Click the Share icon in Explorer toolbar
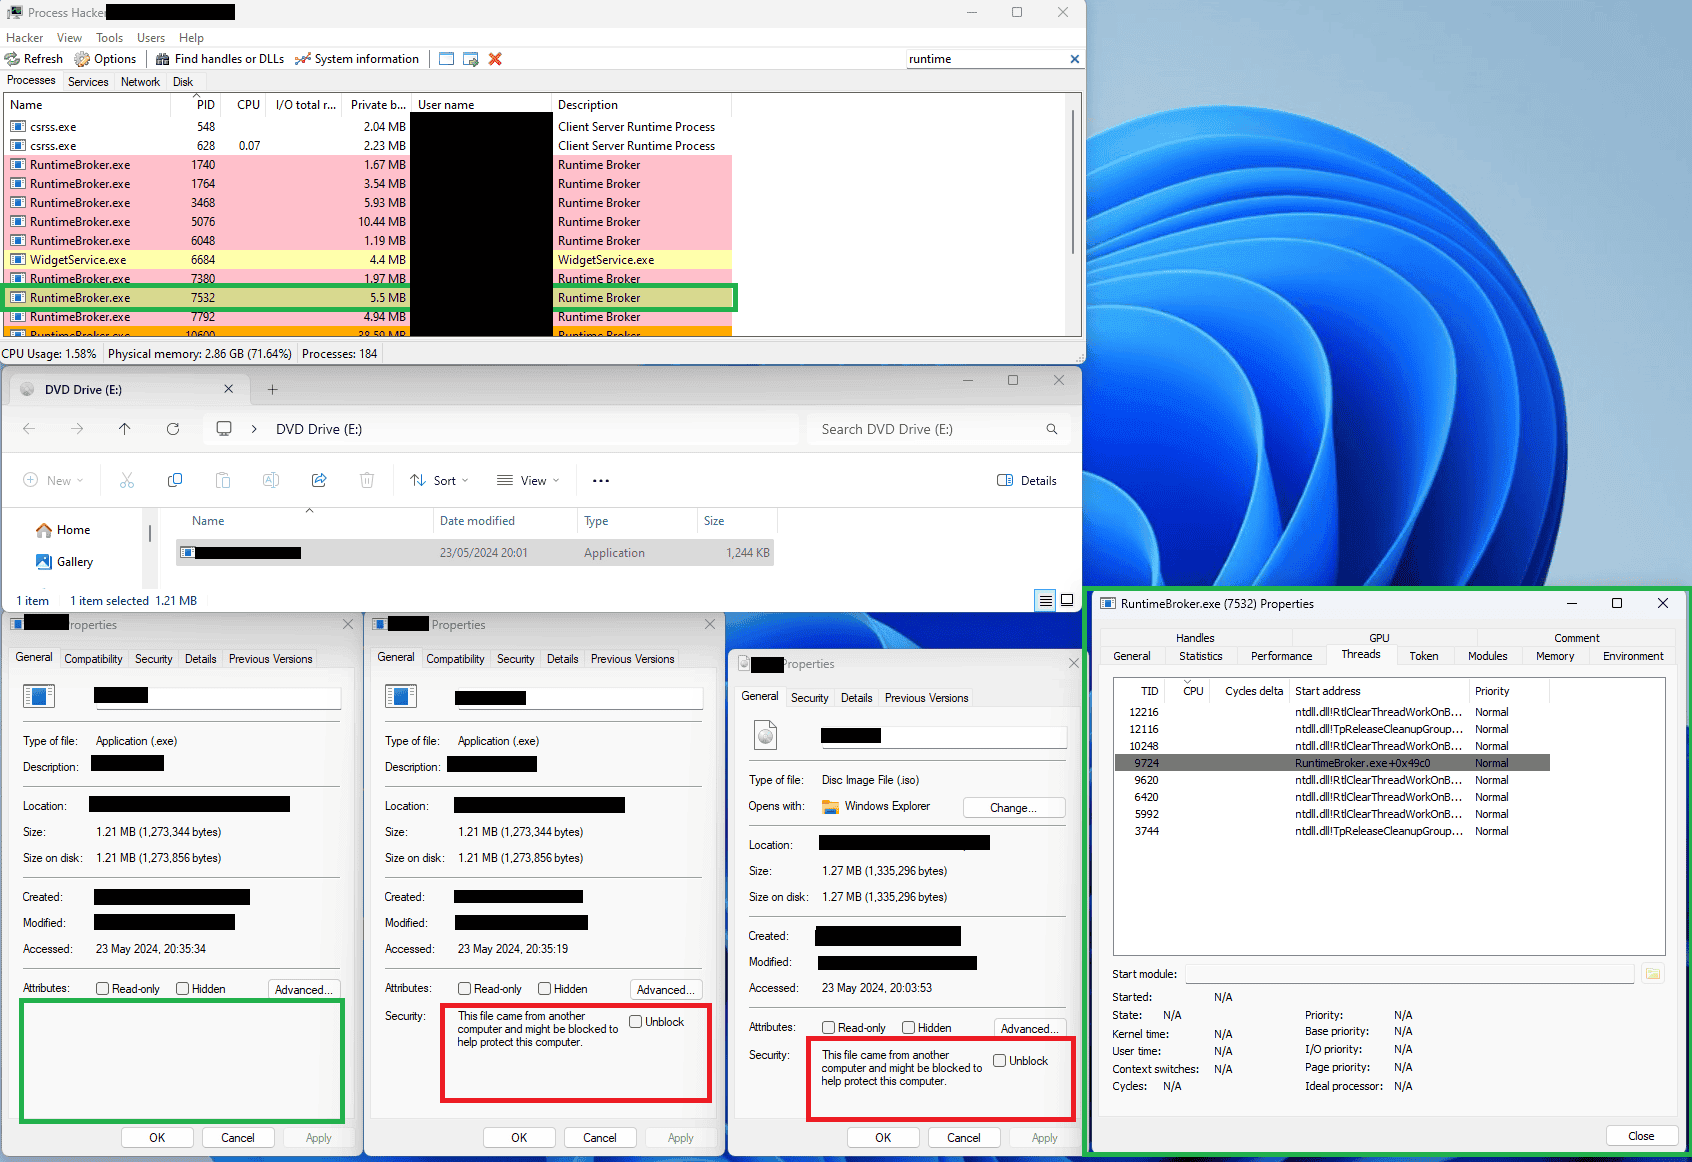The height and width of the screenshot is (1162, 1692). pyautogui.click(x=319, y=481)
